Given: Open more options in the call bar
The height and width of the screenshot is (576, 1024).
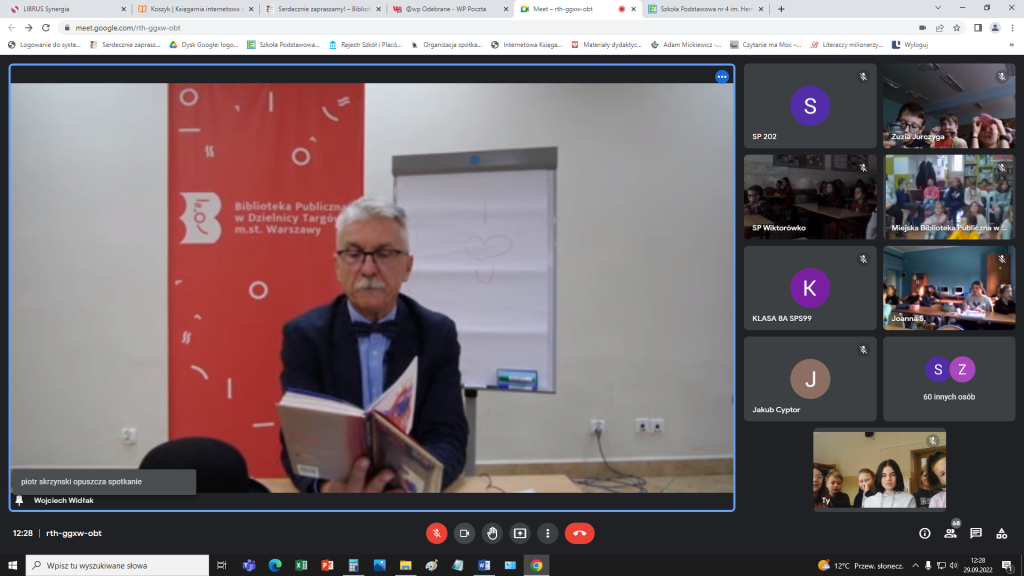Looking at the screenshot, I should pos(547,533).
